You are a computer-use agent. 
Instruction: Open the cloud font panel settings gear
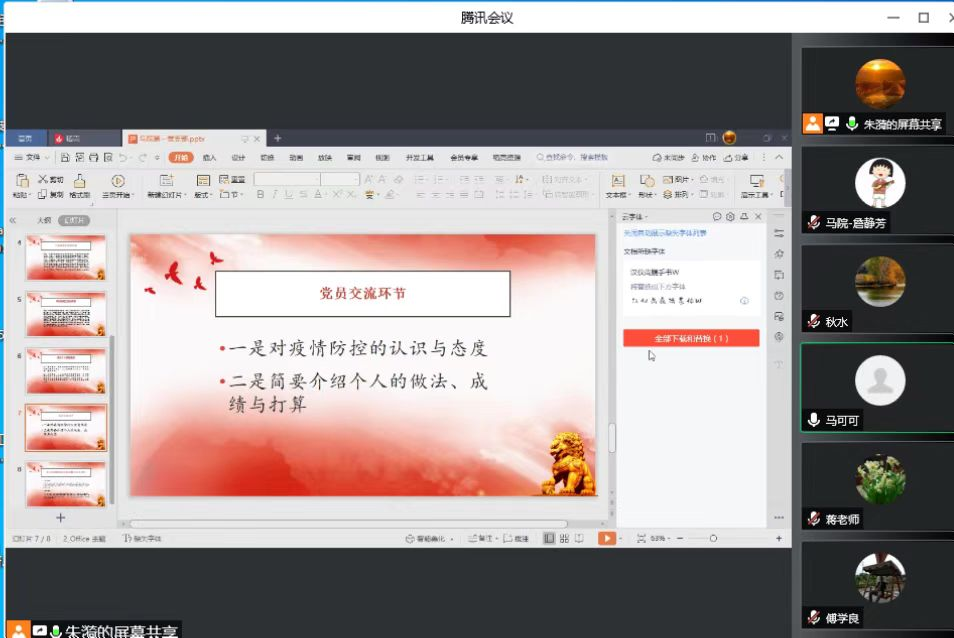coord(731,217)
